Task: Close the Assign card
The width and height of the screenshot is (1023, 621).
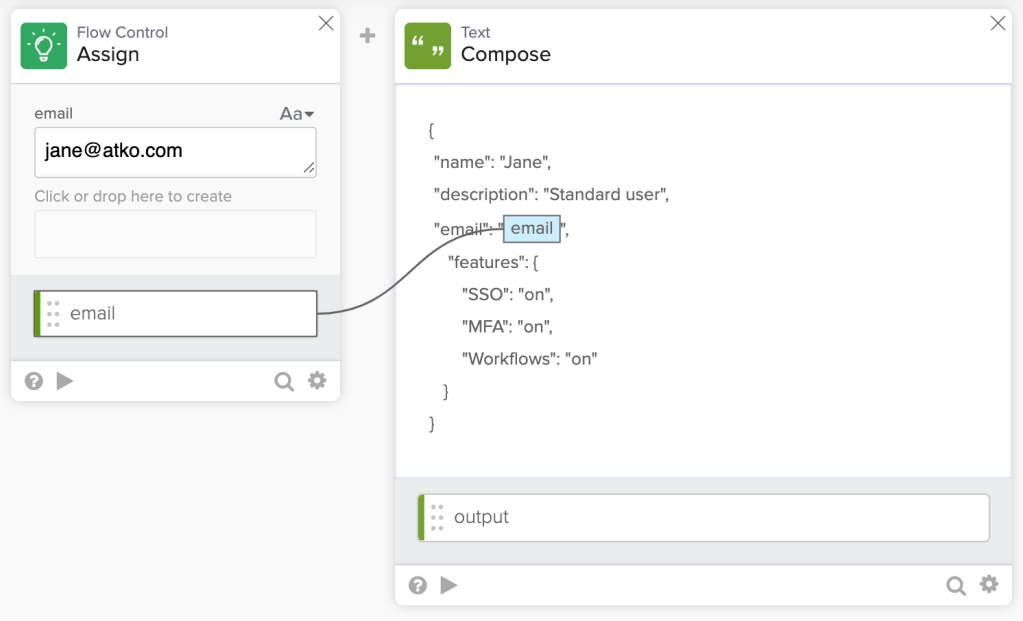Action: [x=325, y=22]
